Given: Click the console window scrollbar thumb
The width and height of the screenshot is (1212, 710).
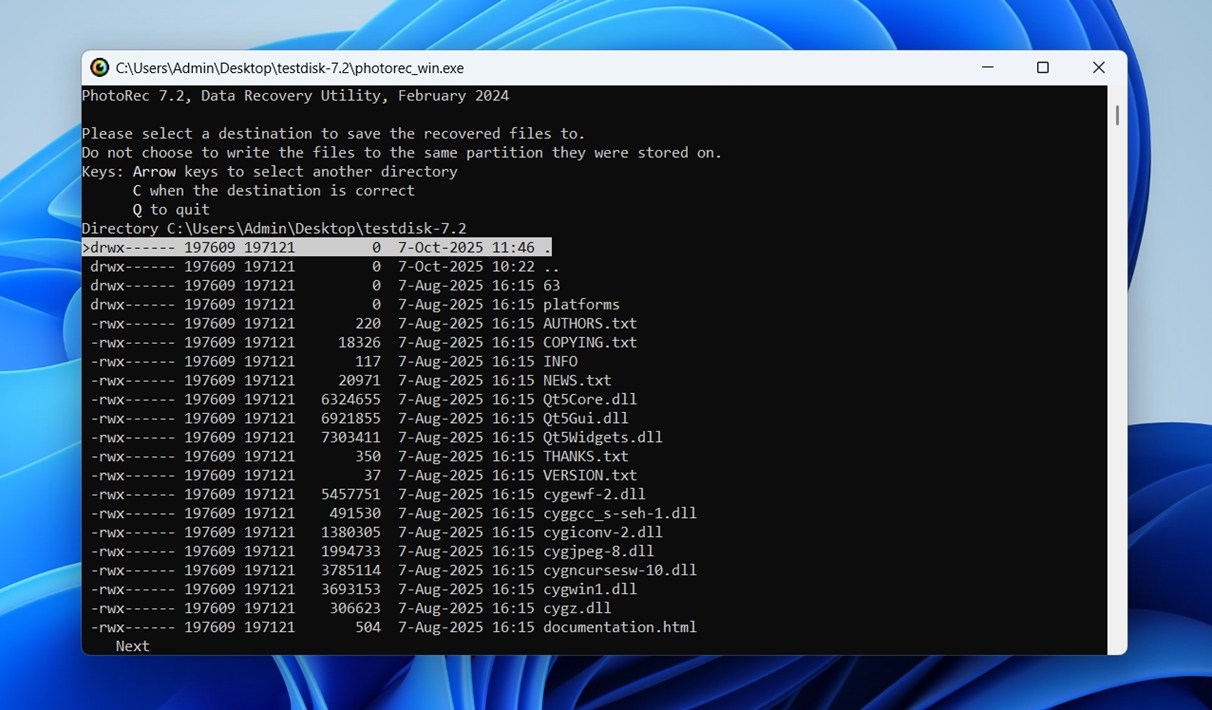Looking at the screenshot, I should coord(1115,116).
